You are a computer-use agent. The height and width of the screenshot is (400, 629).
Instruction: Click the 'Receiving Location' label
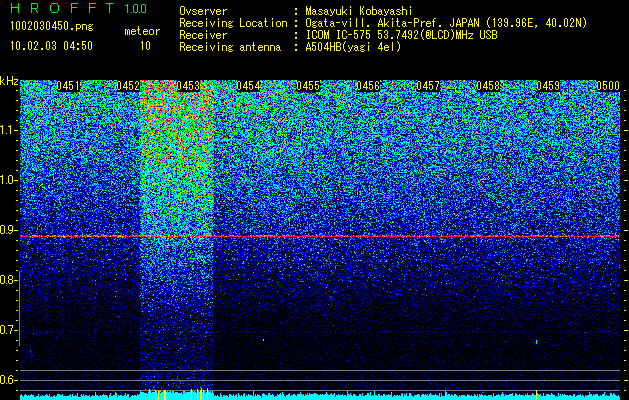pyautogui.click(x=233, y=23)
